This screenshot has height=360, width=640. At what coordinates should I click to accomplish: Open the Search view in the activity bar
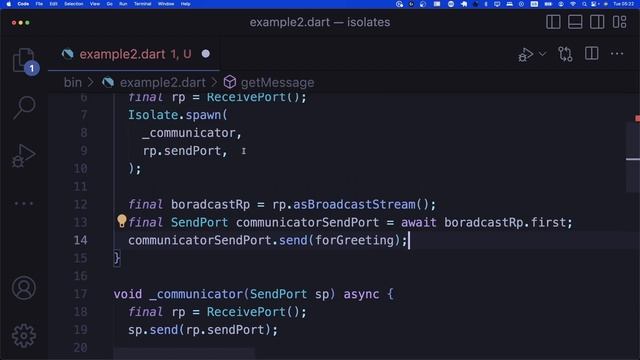coord(24,108)
